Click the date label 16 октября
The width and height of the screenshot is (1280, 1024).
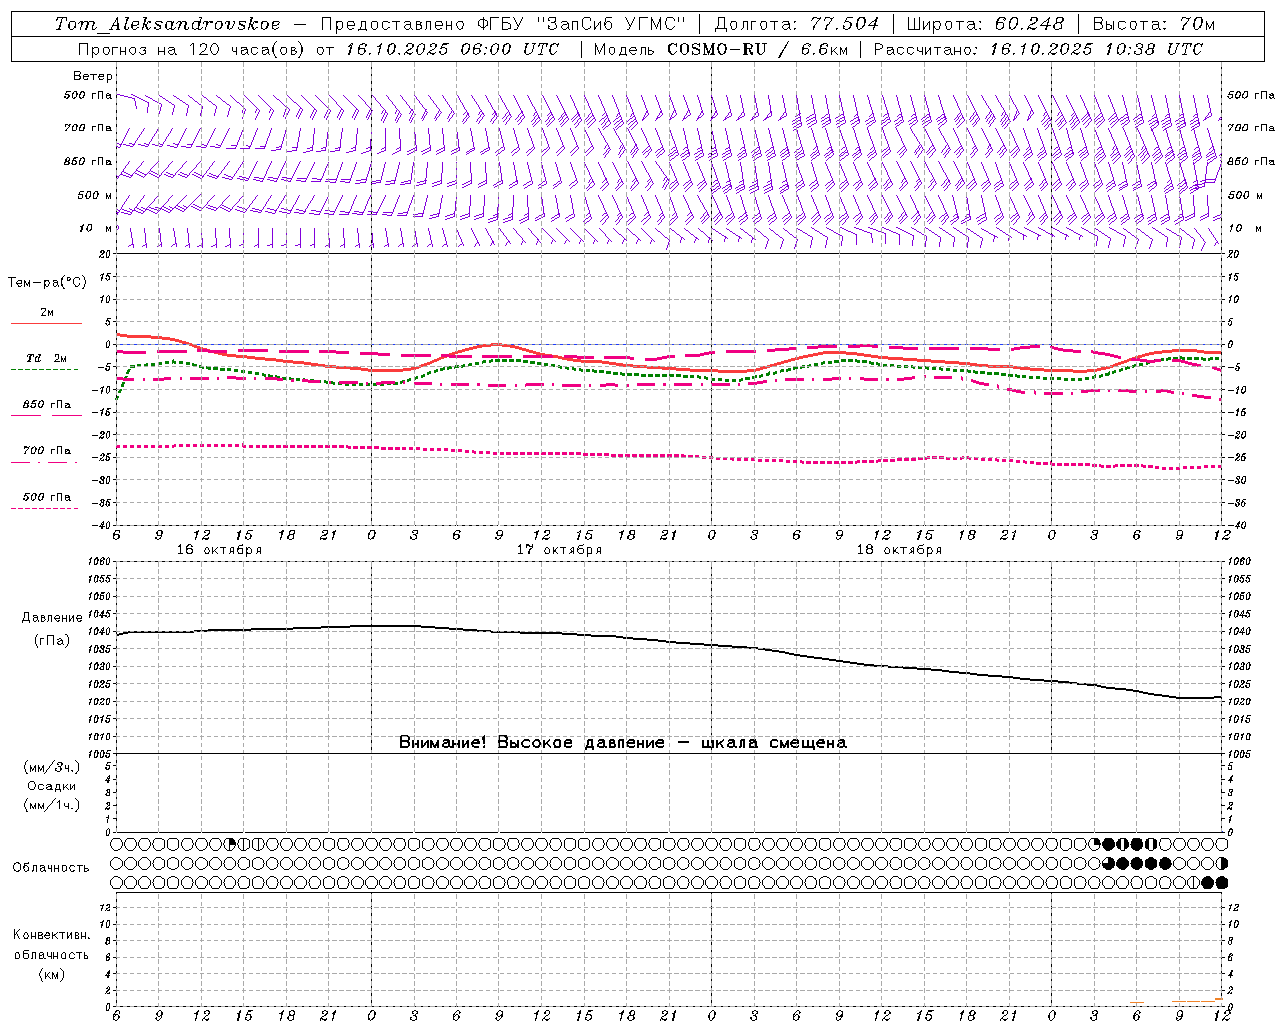[219, 550]
